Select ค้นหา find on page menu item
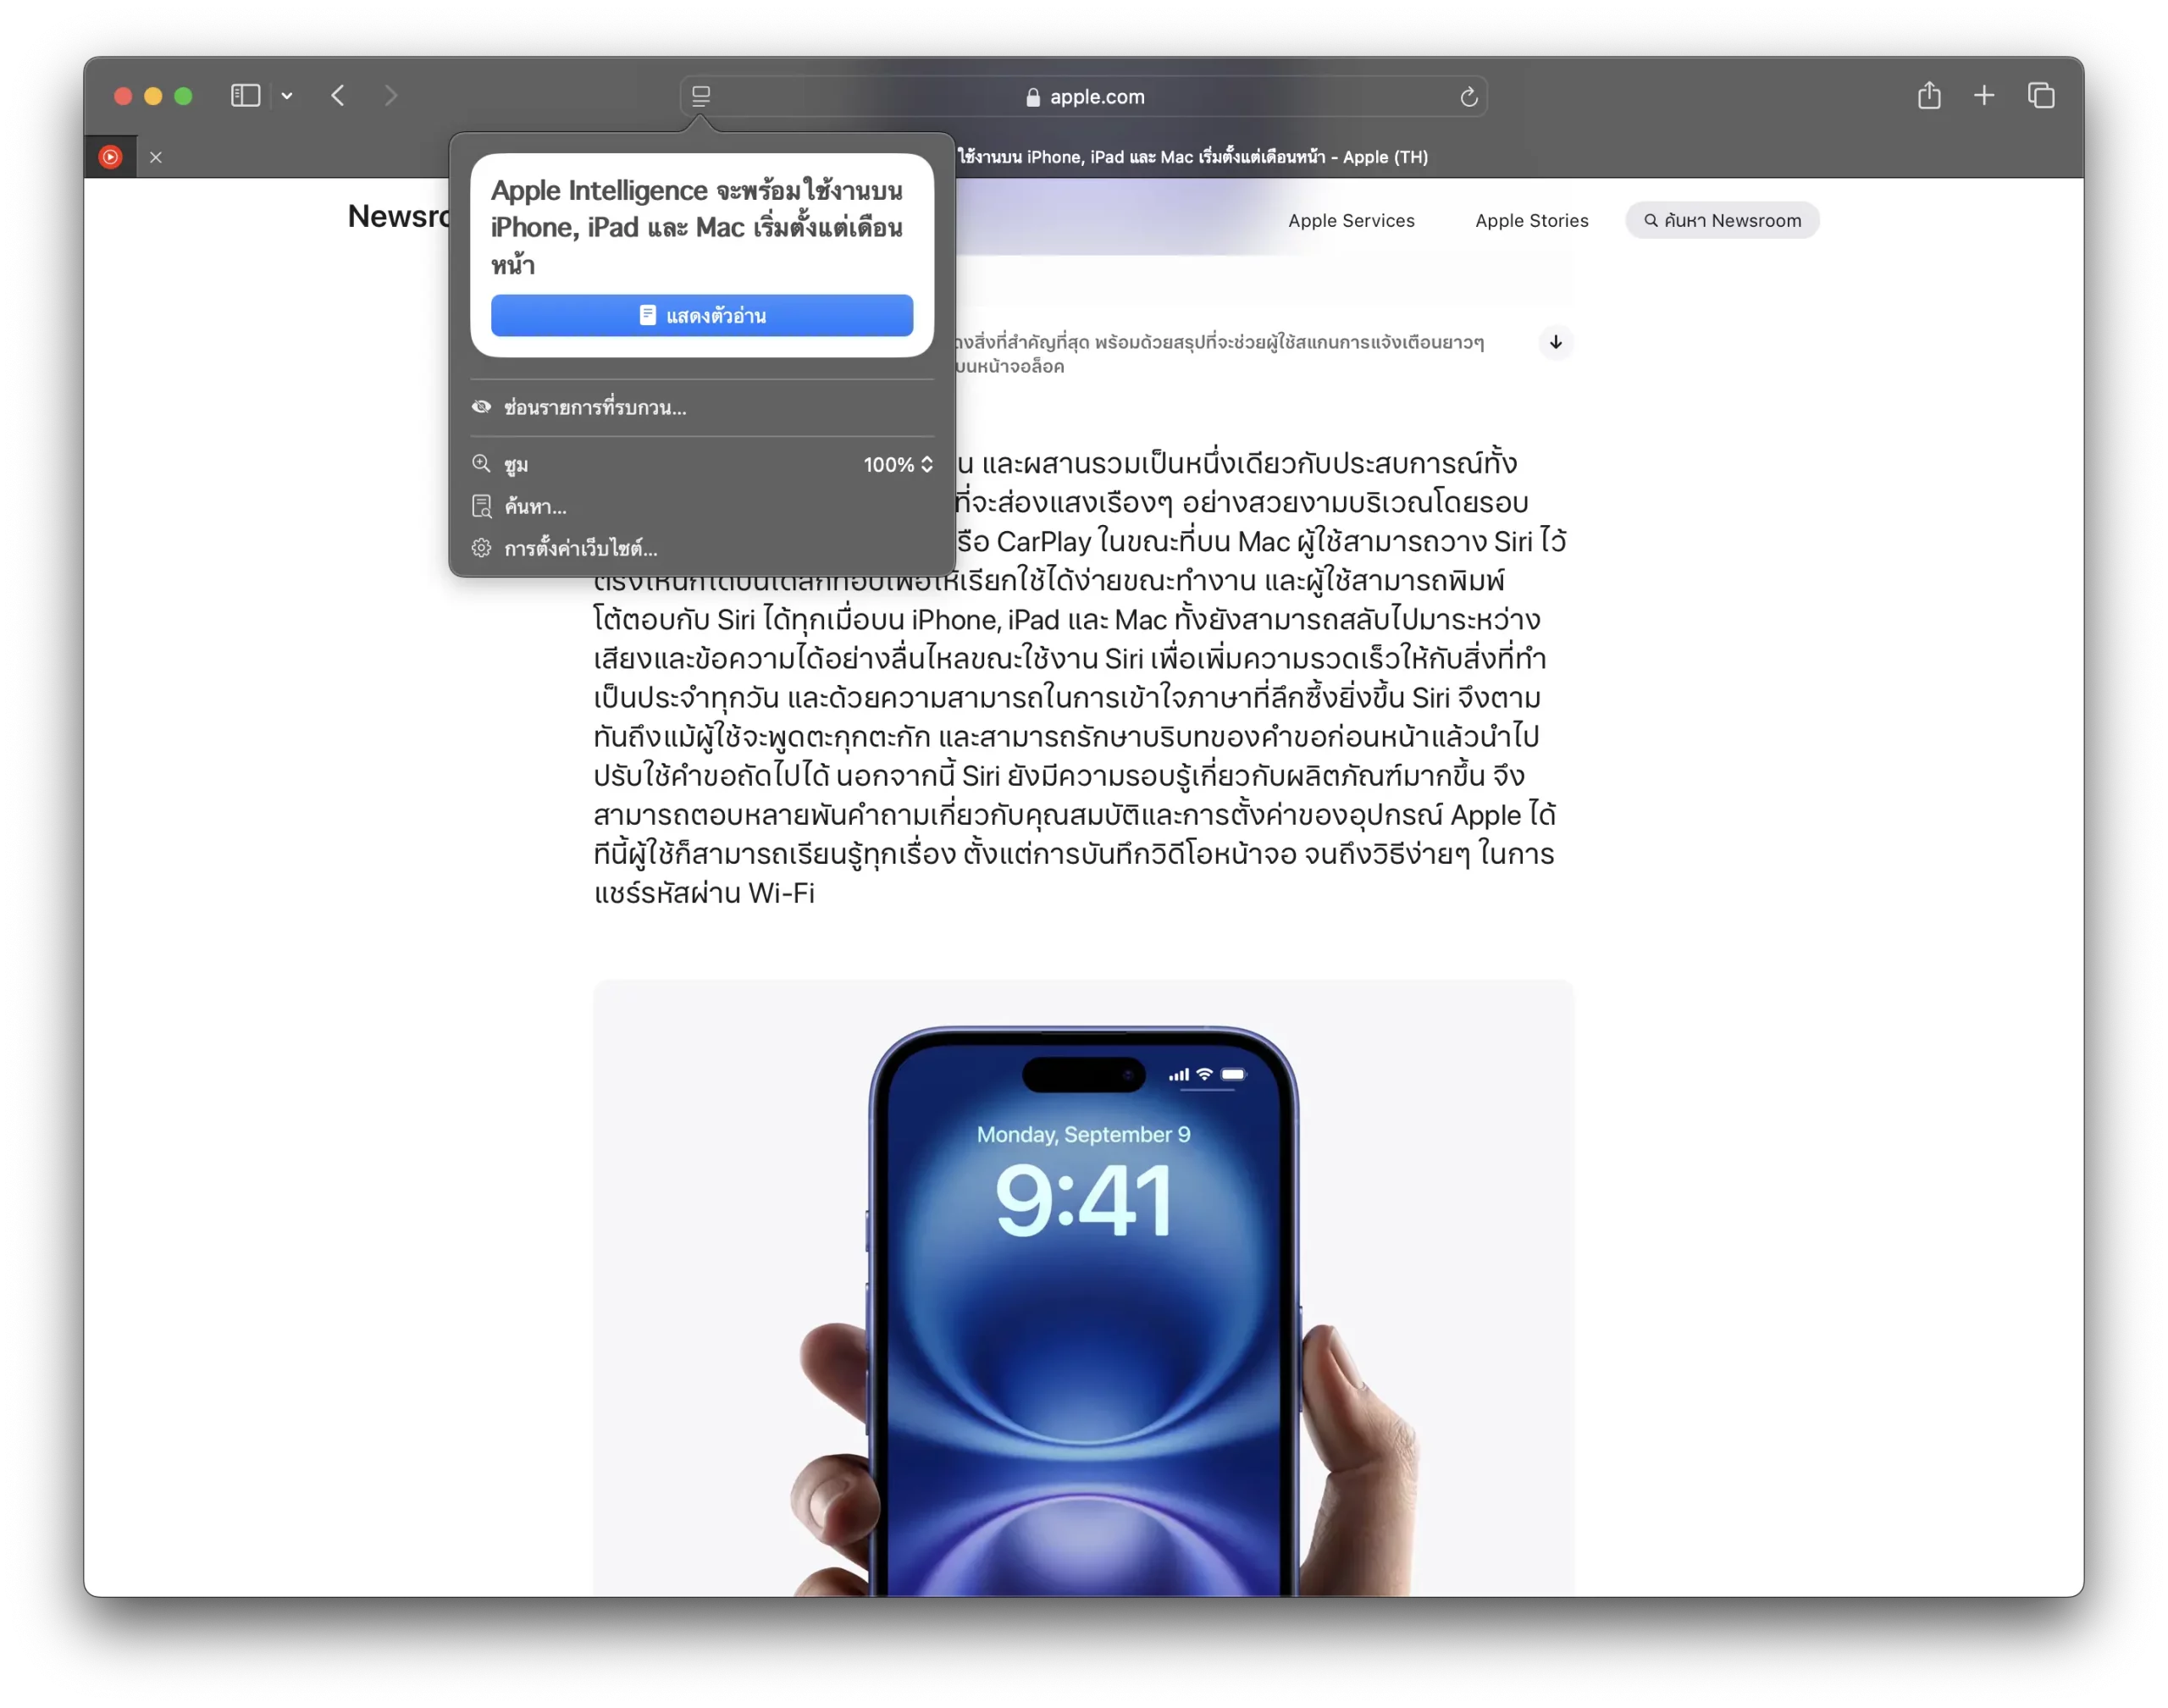 535,507
